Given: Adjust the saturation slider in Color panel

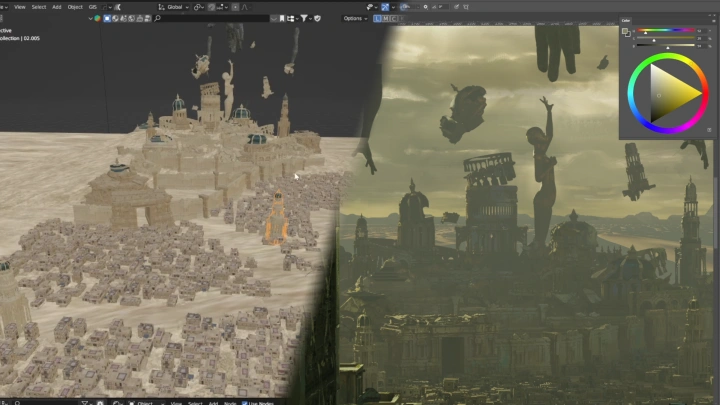Looking at the screenshot, I should tap(666, 38).
